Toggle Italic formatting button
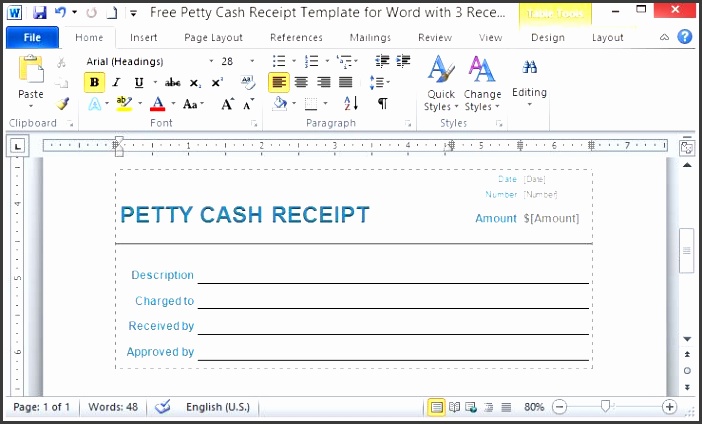Screen dimensions: 702x424 click(117, 82)
